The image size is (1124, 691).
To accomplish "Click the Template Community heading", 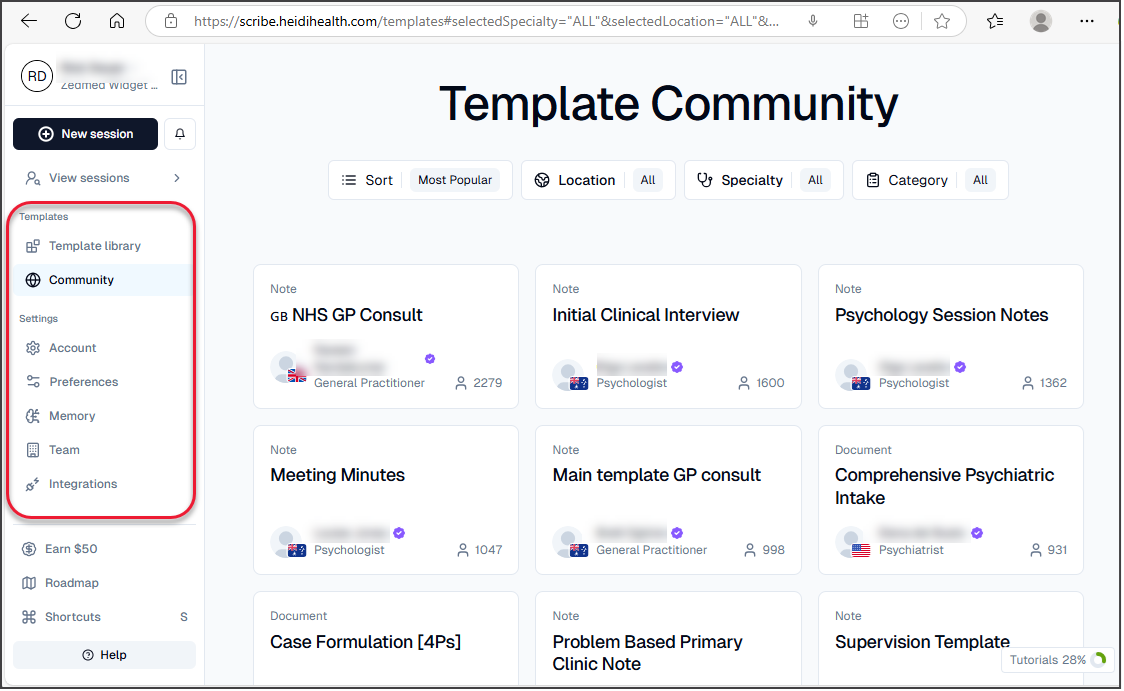I will [668, 104].
